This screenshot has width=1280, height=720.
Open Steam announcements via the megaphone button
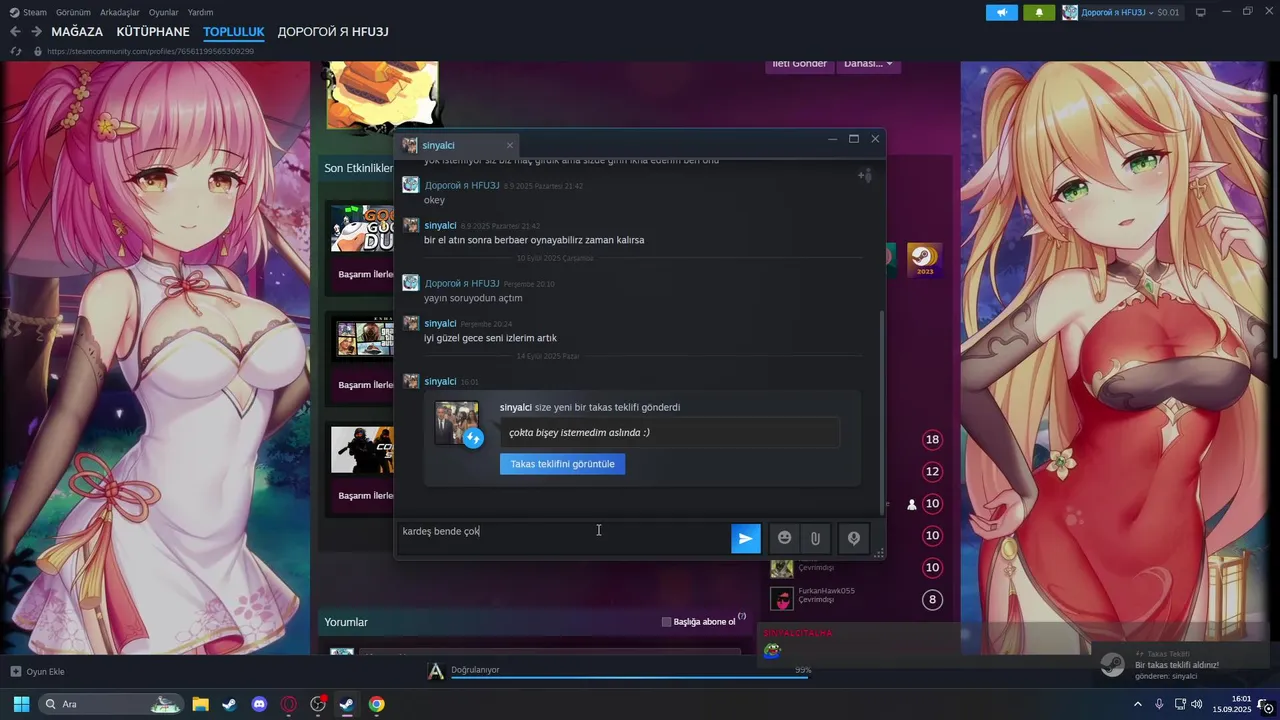(1002, 12)
